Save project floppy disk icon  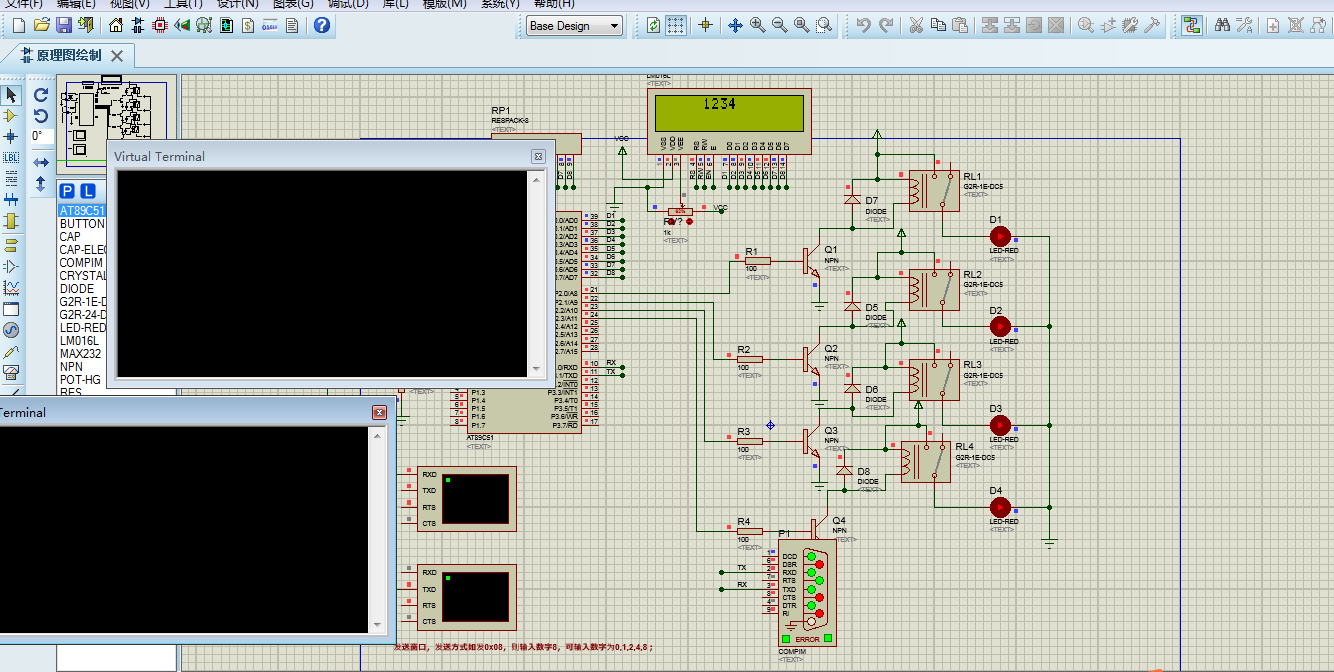click(63, 25)
